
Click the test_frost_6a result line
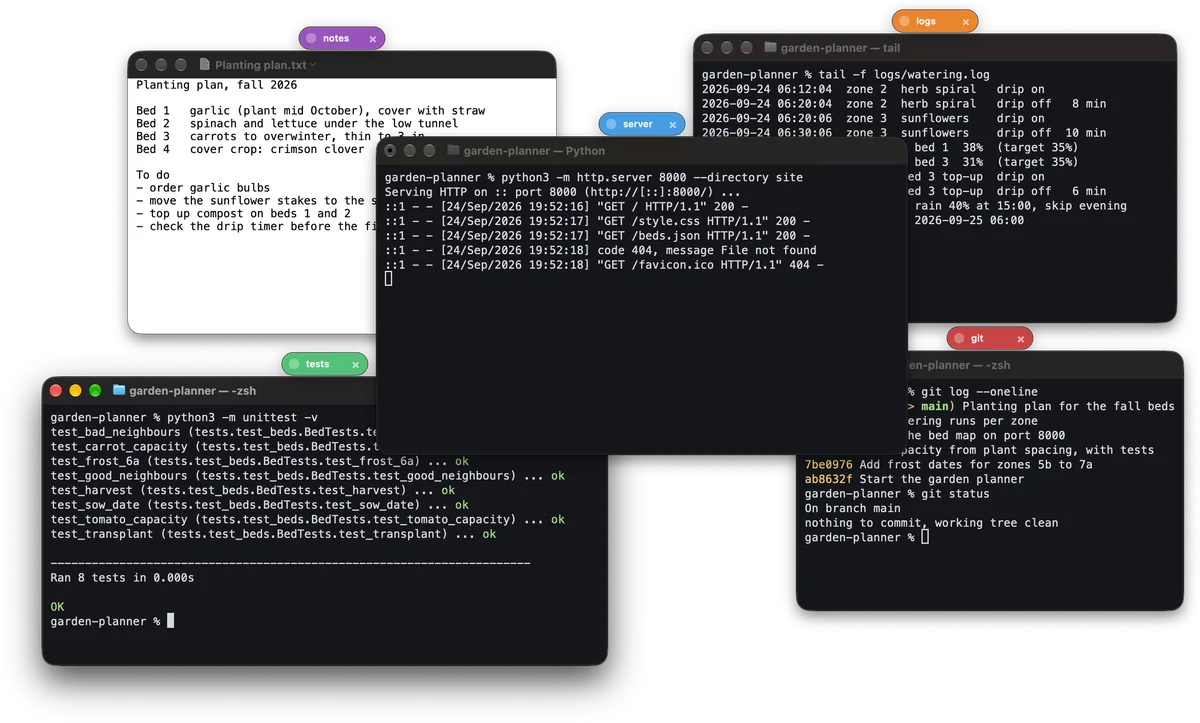pyautogui.click(x=260, y=461)
